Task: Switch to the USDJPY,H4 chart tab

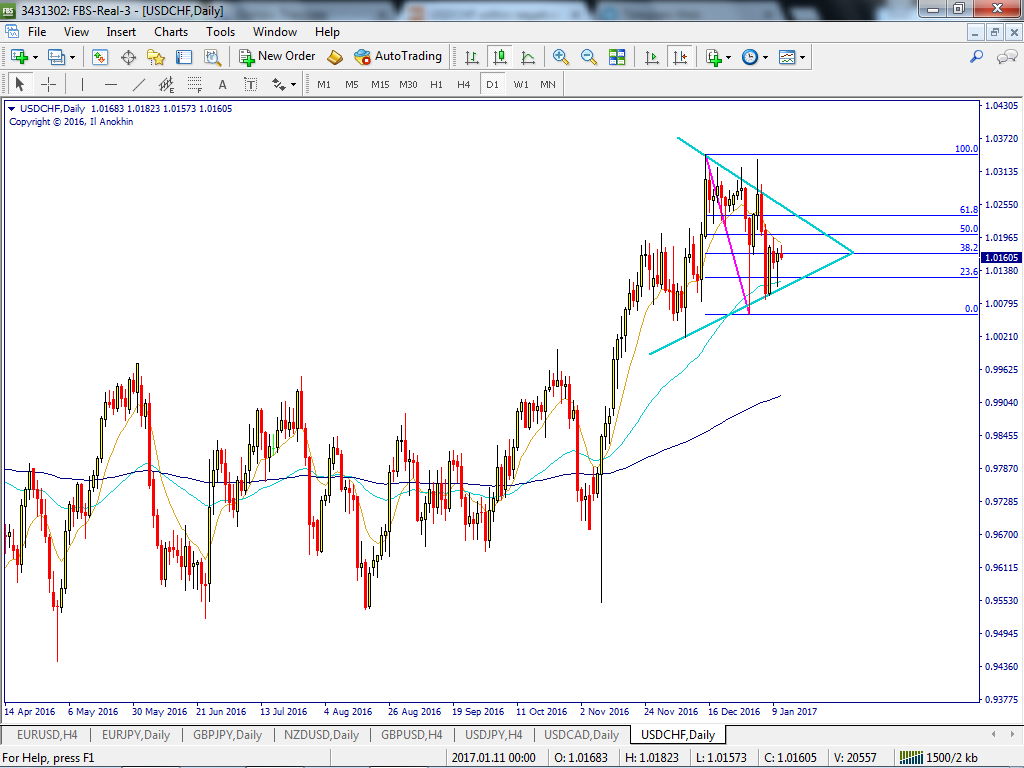Action: (494, 735)
